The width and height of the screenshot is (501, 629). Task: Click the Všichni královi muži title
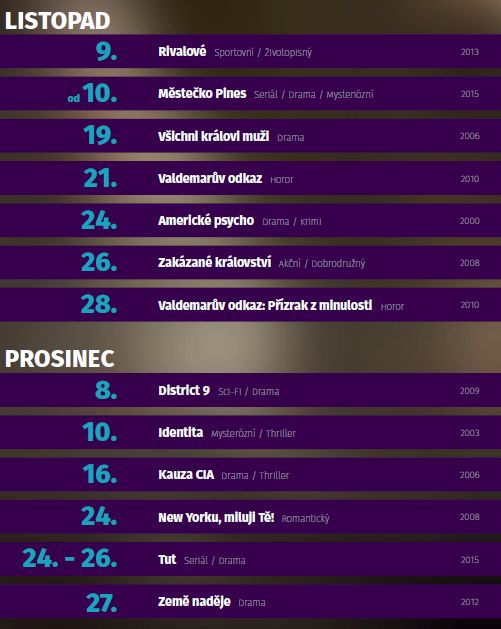coord(213,136)
